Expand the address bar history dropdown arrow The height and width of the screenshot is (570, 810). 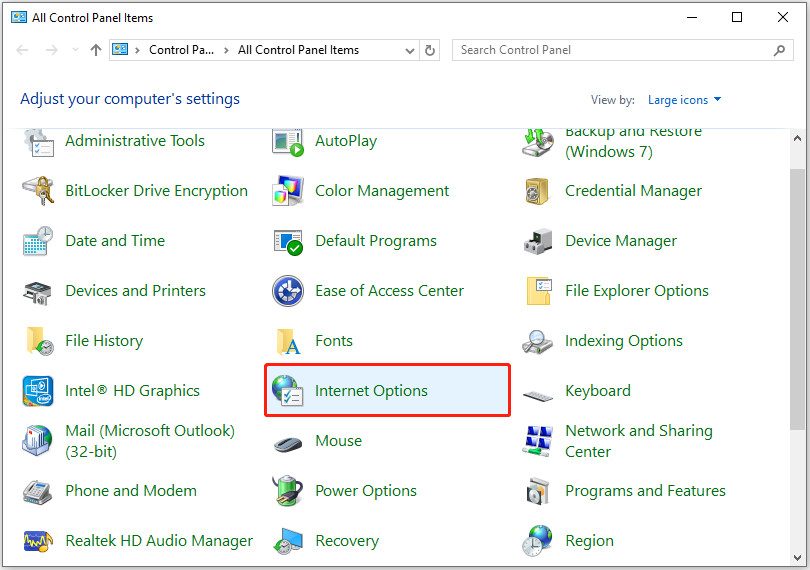pos(410,51)
